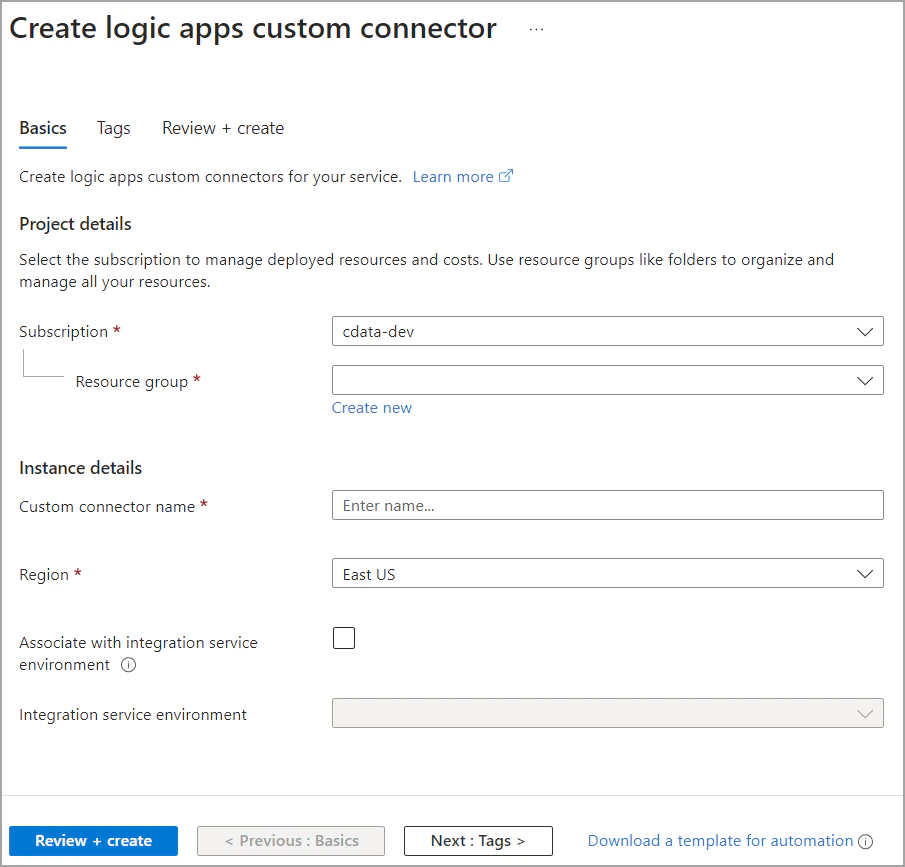Expand the Resource group dropdown
The image size is (905, 867).
(x=606, y=380)
